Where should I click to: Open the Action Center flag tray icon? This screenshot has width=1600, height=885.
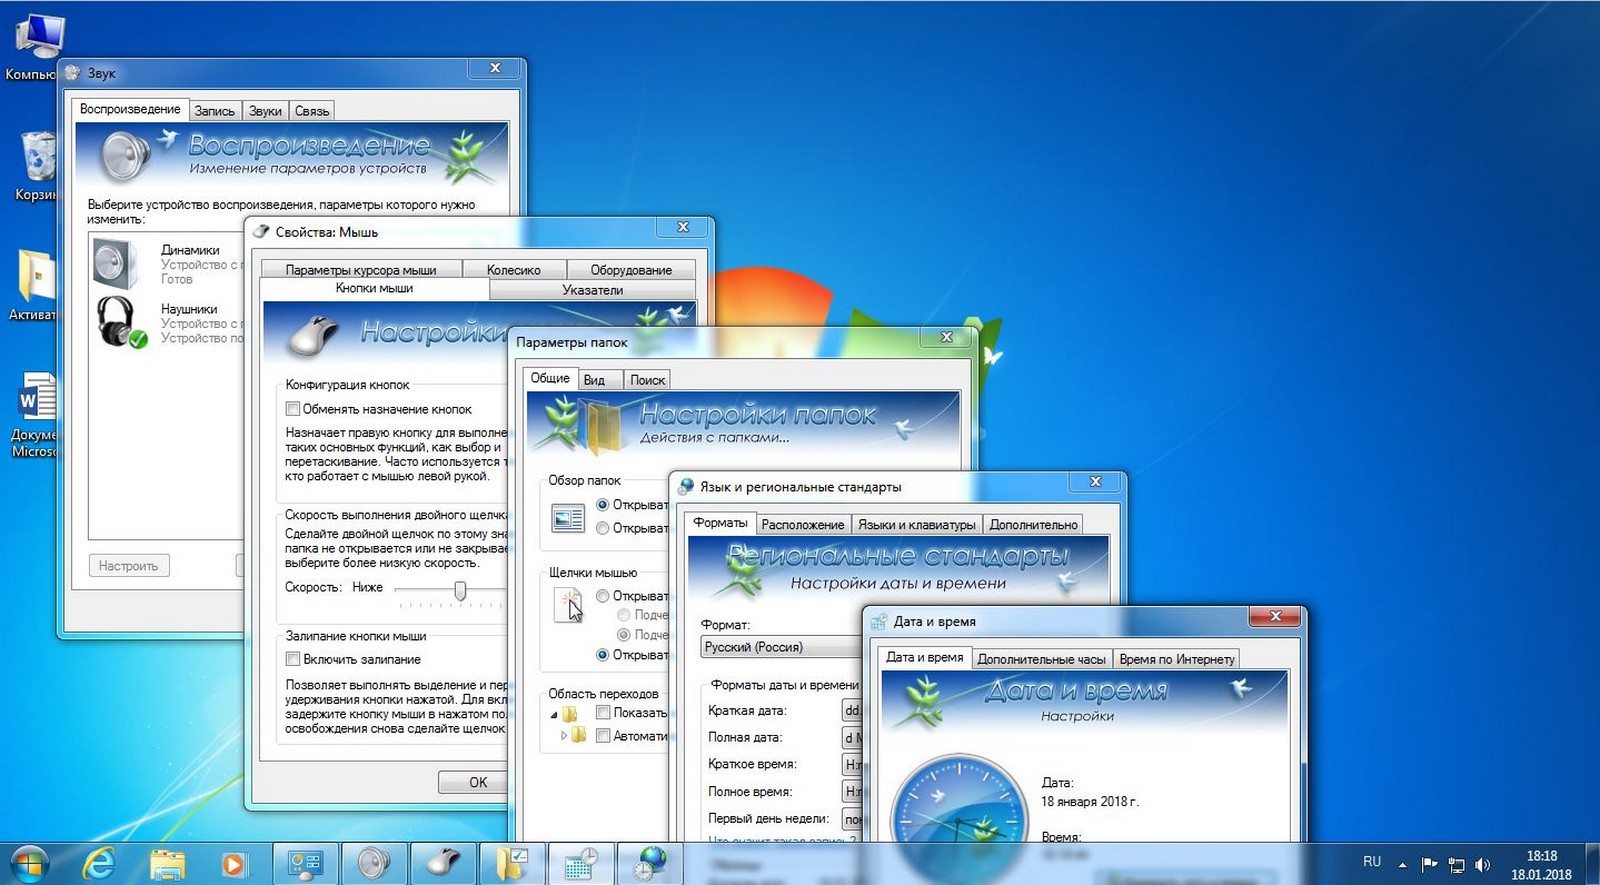point(1430,864)
